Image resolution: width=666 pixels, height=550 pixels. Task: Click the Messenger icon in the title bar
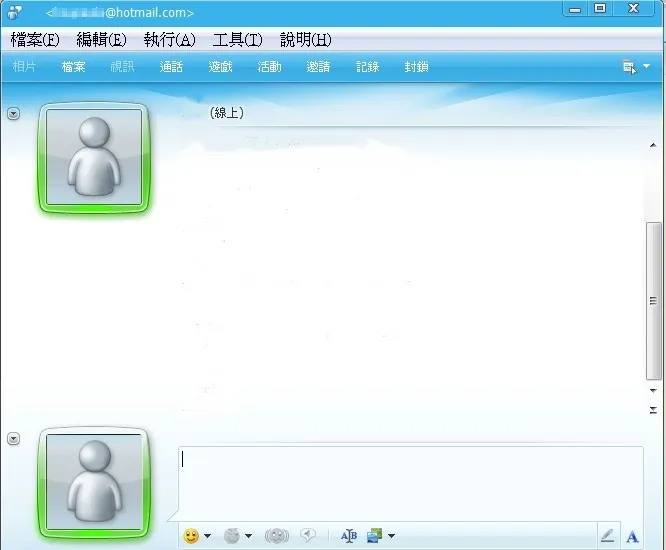pos(15,12)
